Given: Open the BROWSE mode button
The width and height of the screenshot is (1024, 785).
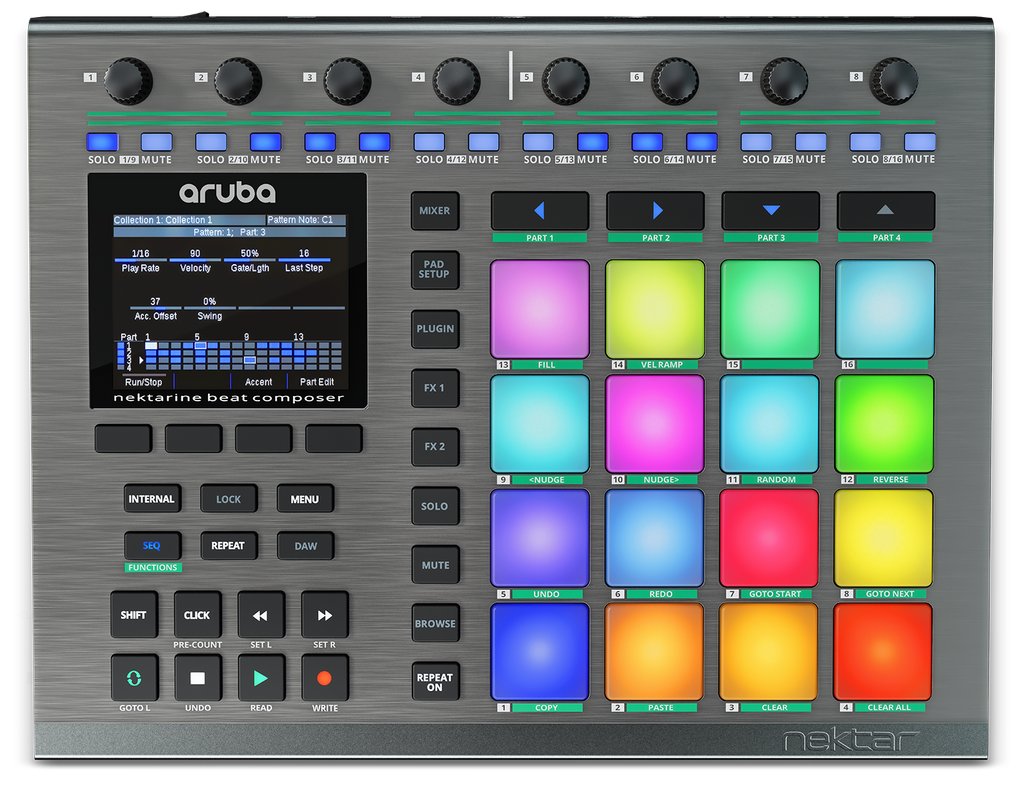Looking at the screenshot, I should tap(435, 624).
